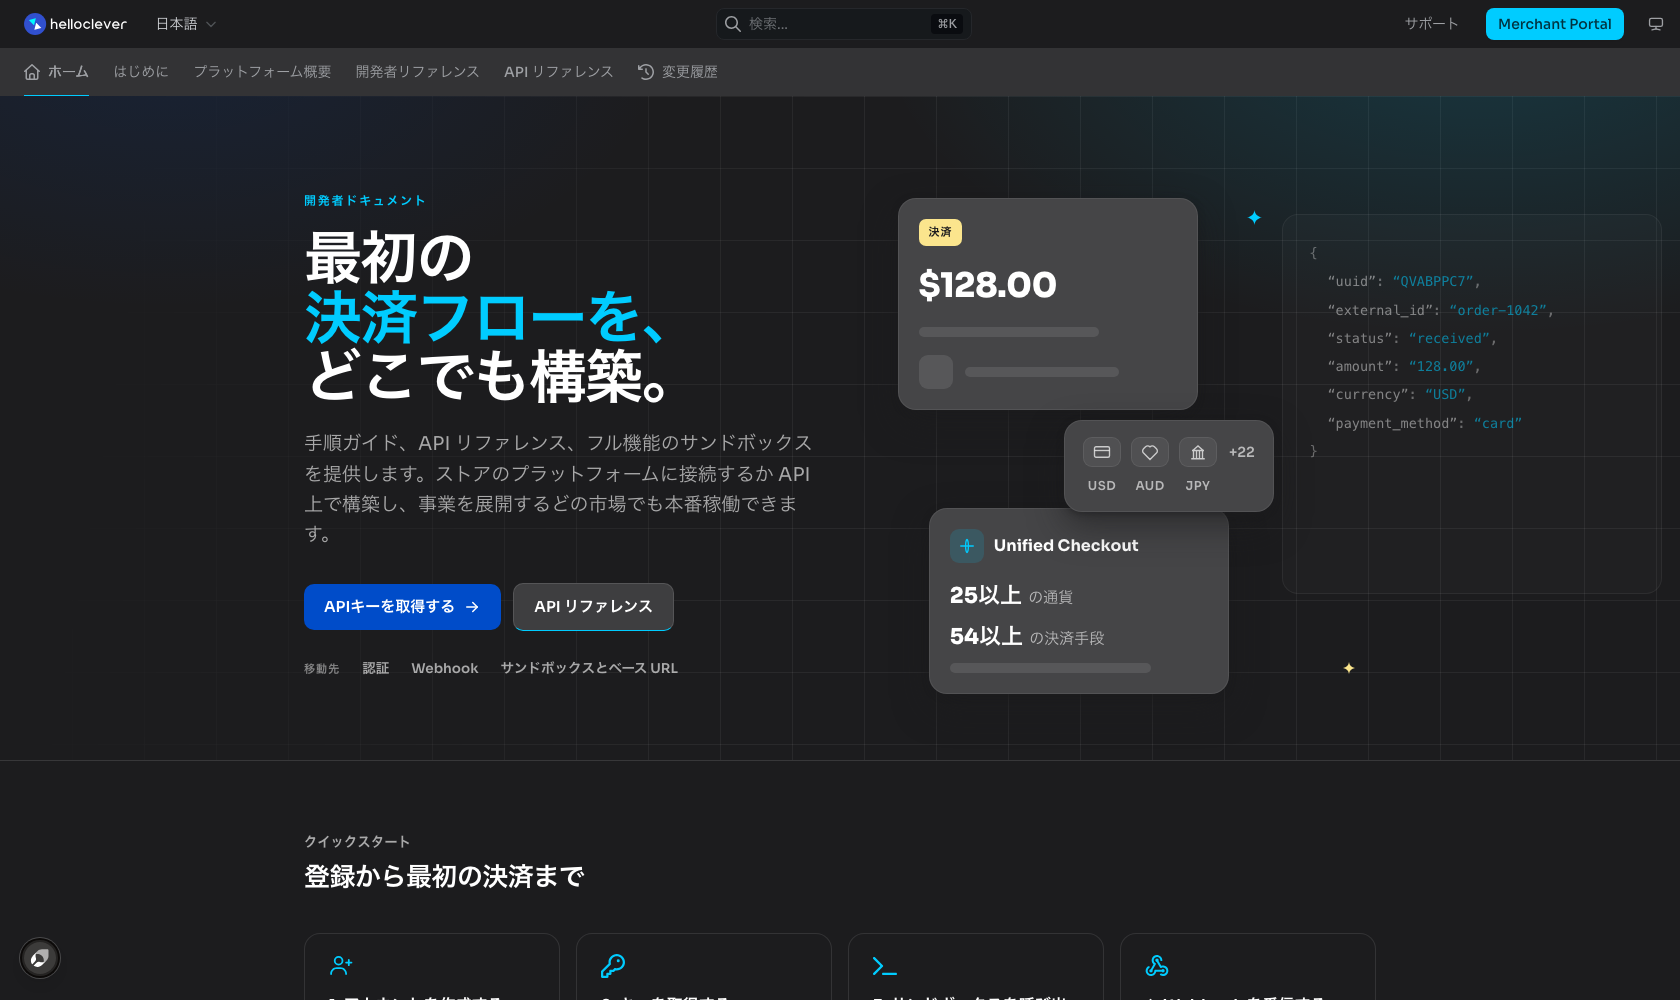The width and height of the screenshot is (1680, 1000).
Task: Click the "external_id": "order-1042" code line
Action: pyautogui.click(x=1441, y=311)
